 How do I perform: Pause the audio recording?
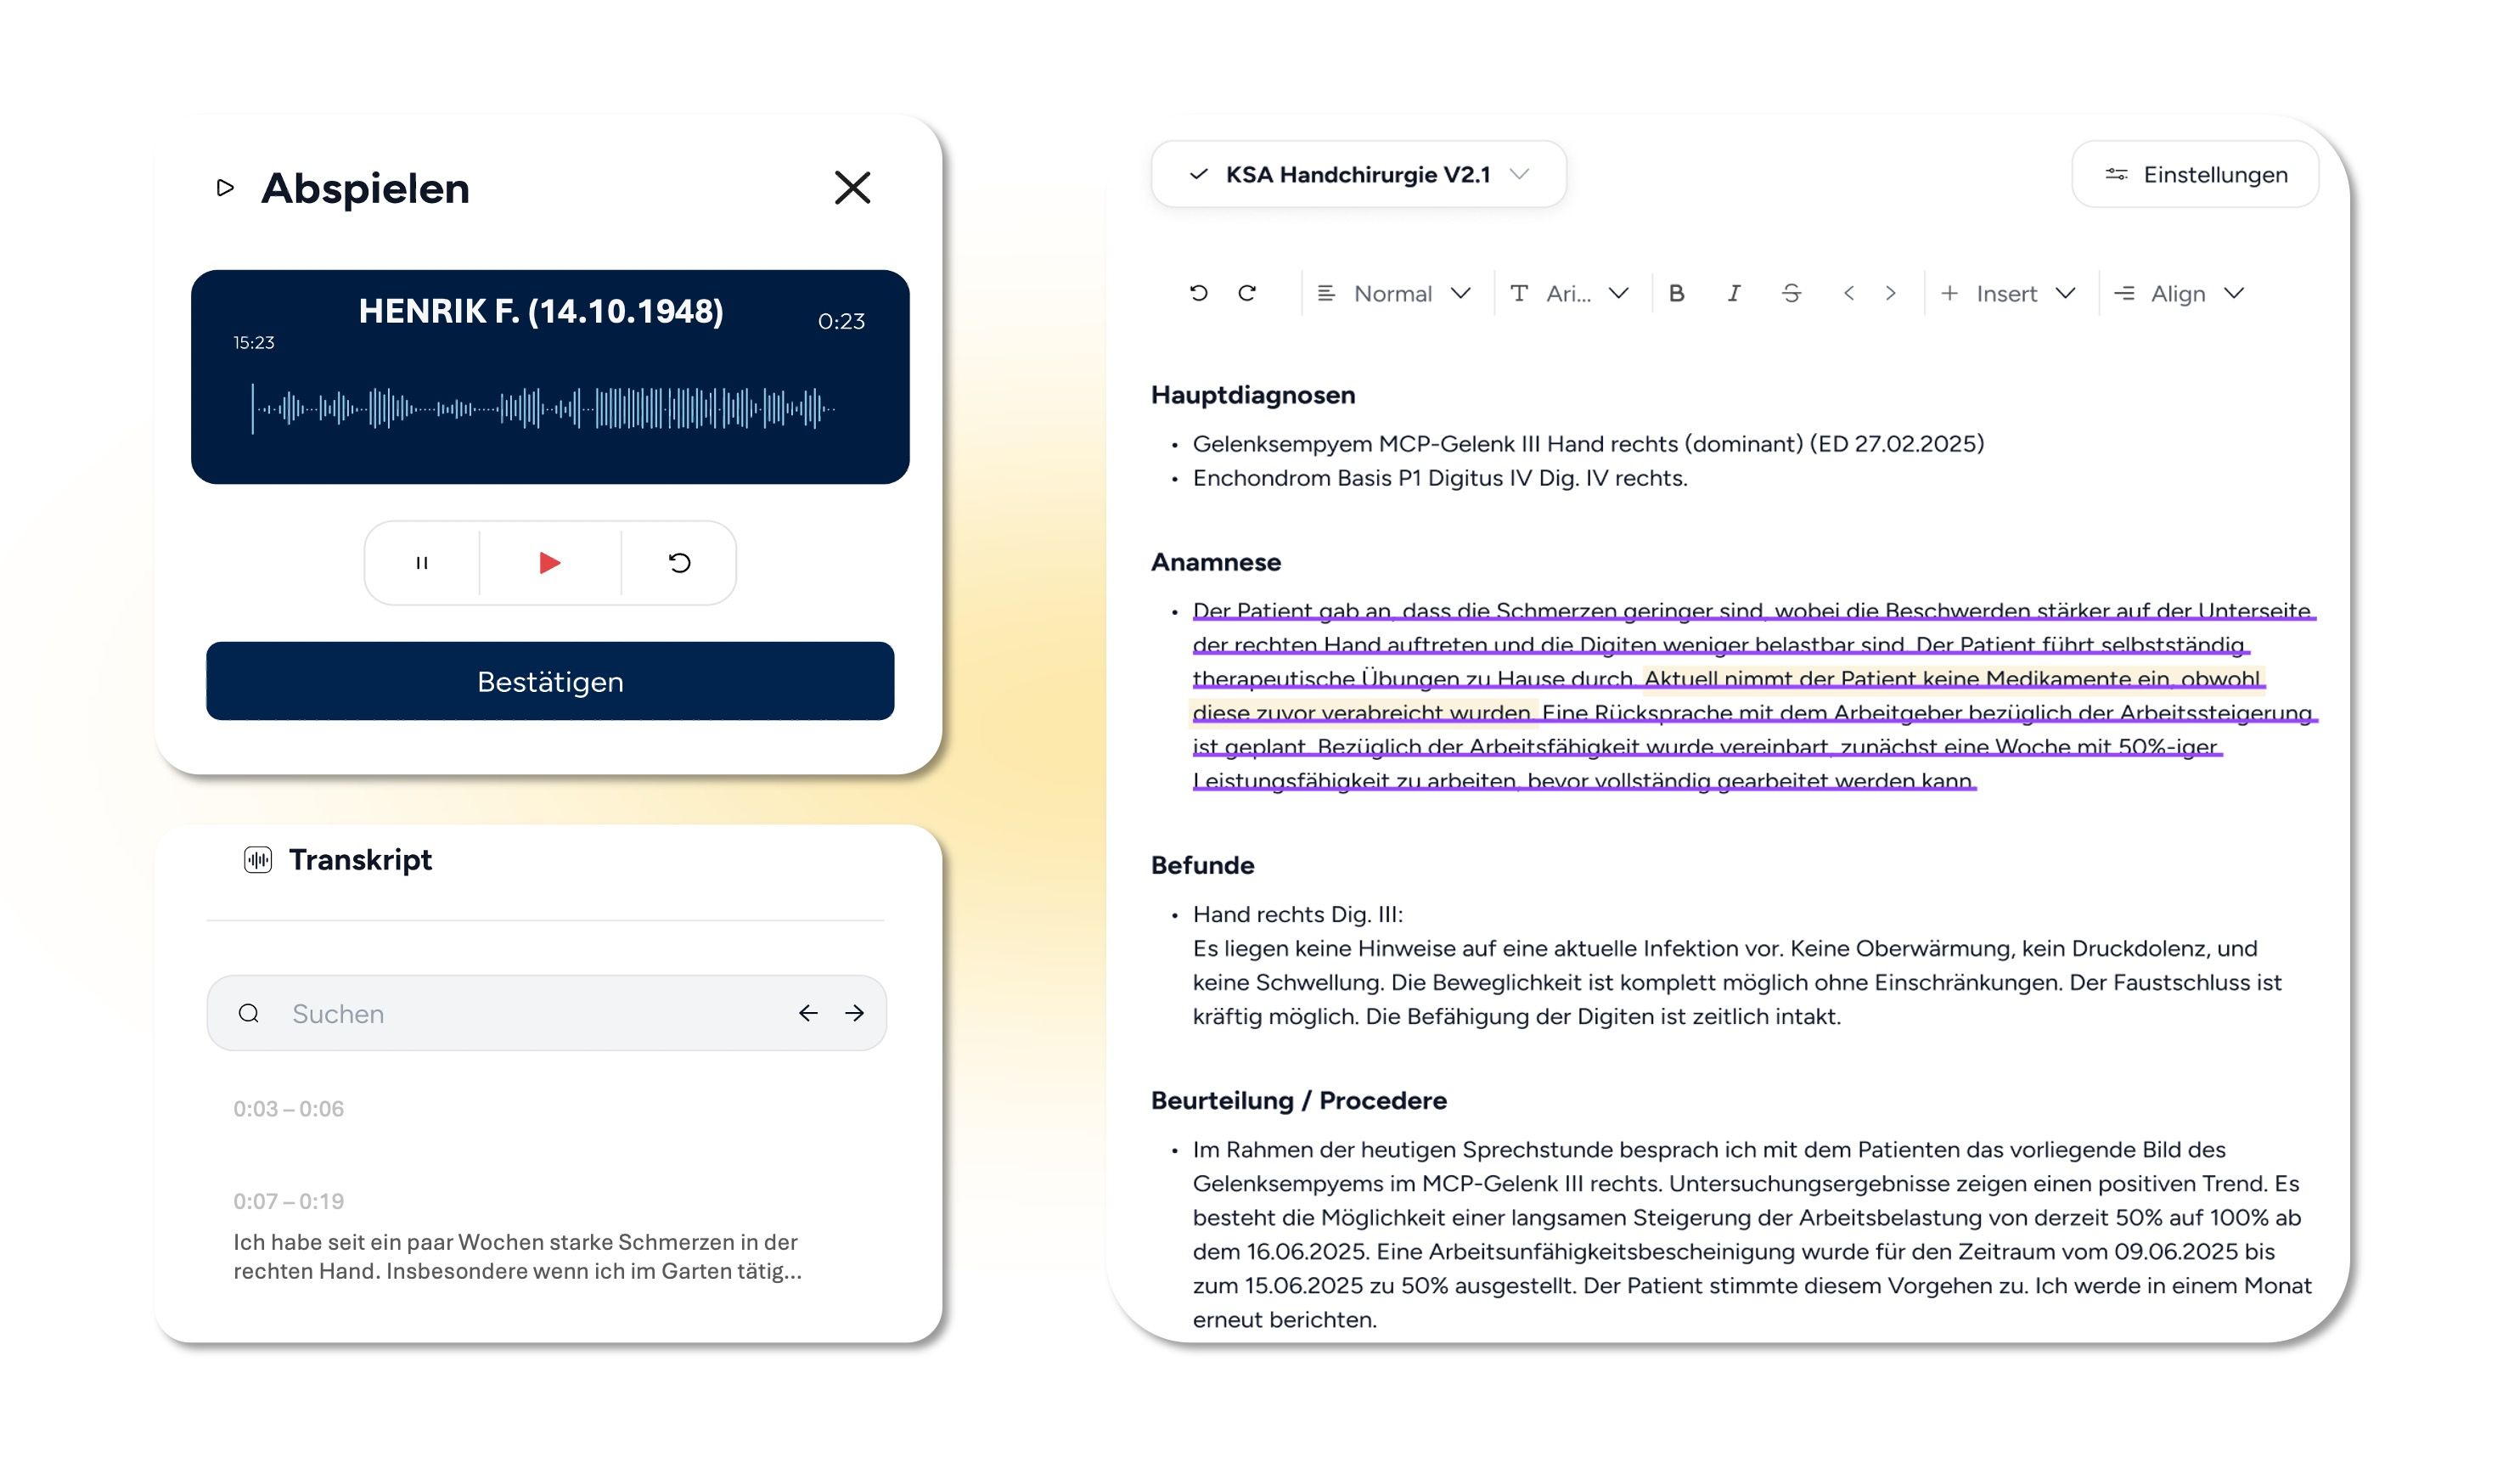coord(422,563)
